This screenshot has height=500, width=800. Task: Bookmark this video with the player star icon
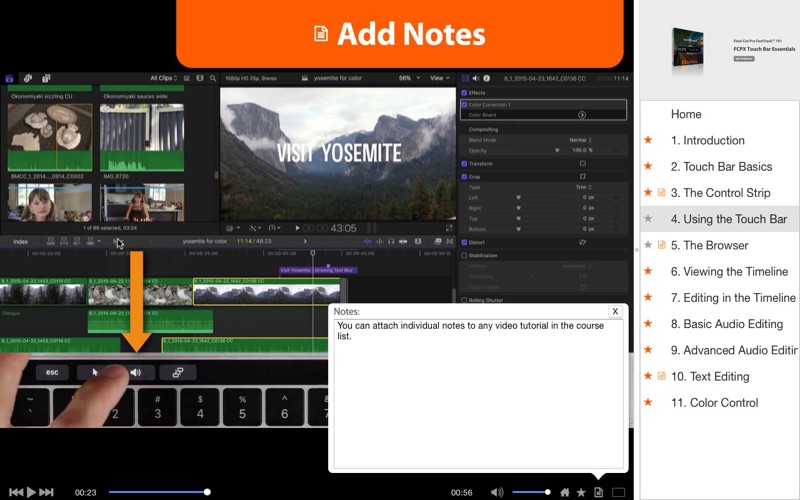tap(581, 492)
